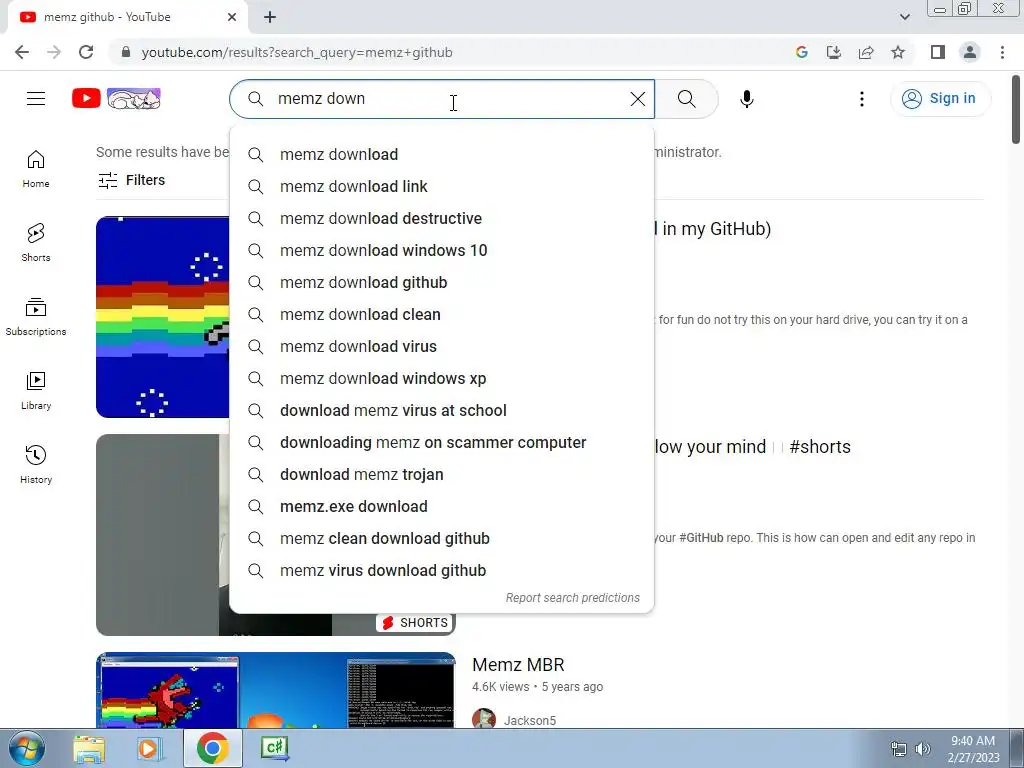Open the tab search dropdown arrow
The width and height of the screenshot is (1024, 768).
[x=904, y=17]
